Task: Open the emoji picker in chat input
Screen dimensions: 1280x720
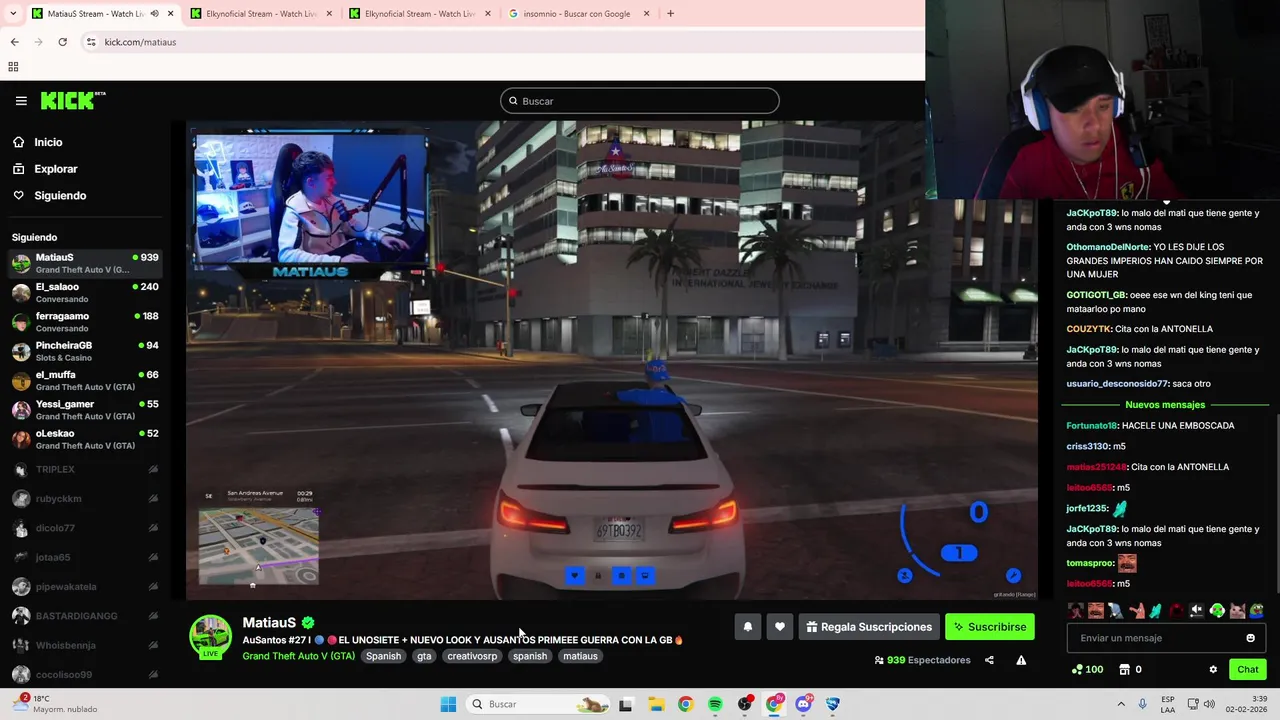Action: tap(1250, 638)
